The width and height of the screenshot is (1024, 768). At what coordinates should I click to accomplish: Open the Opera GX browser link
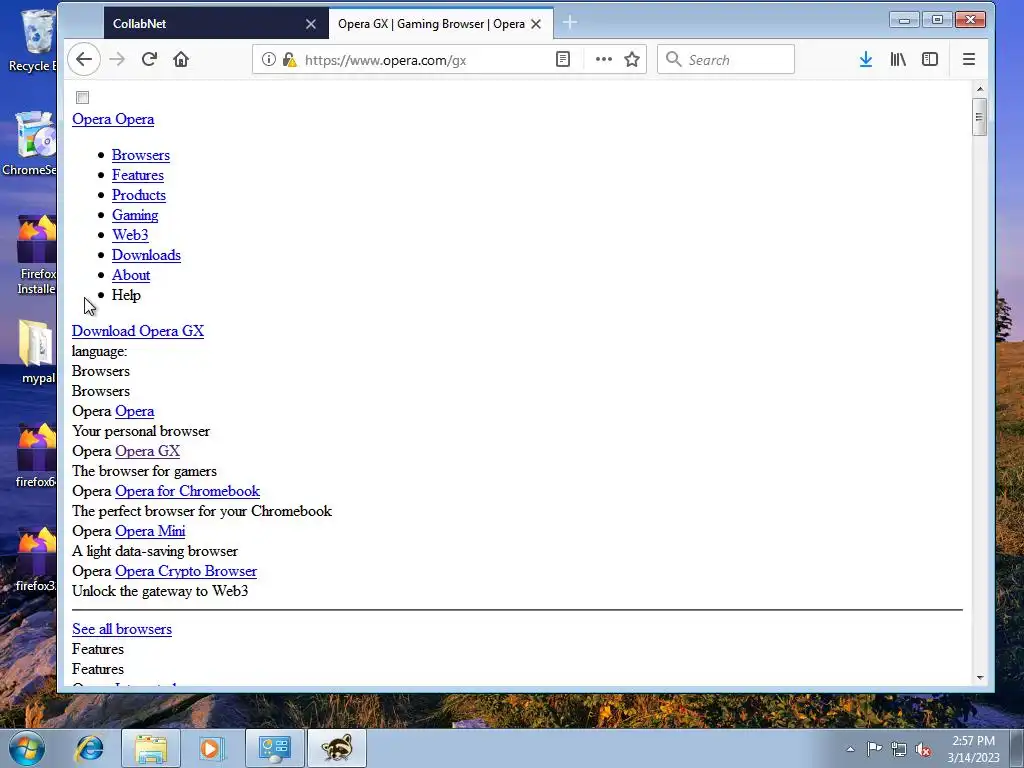148,451
